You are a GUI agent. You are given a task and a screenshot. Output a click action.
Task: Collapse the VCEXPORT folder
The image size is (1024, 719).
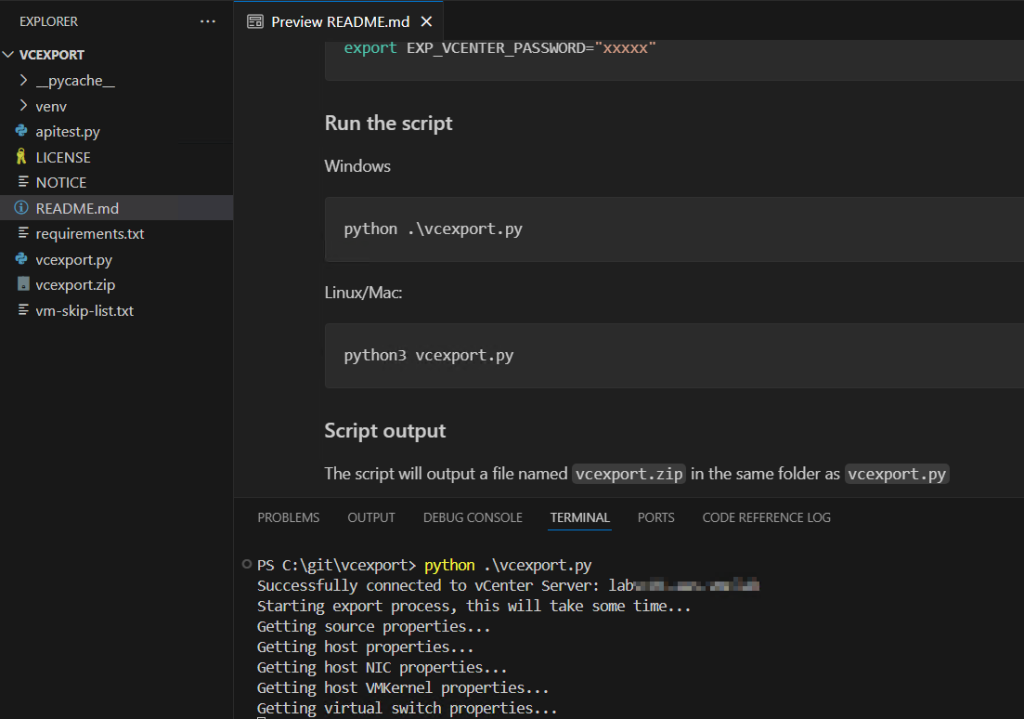10,54
